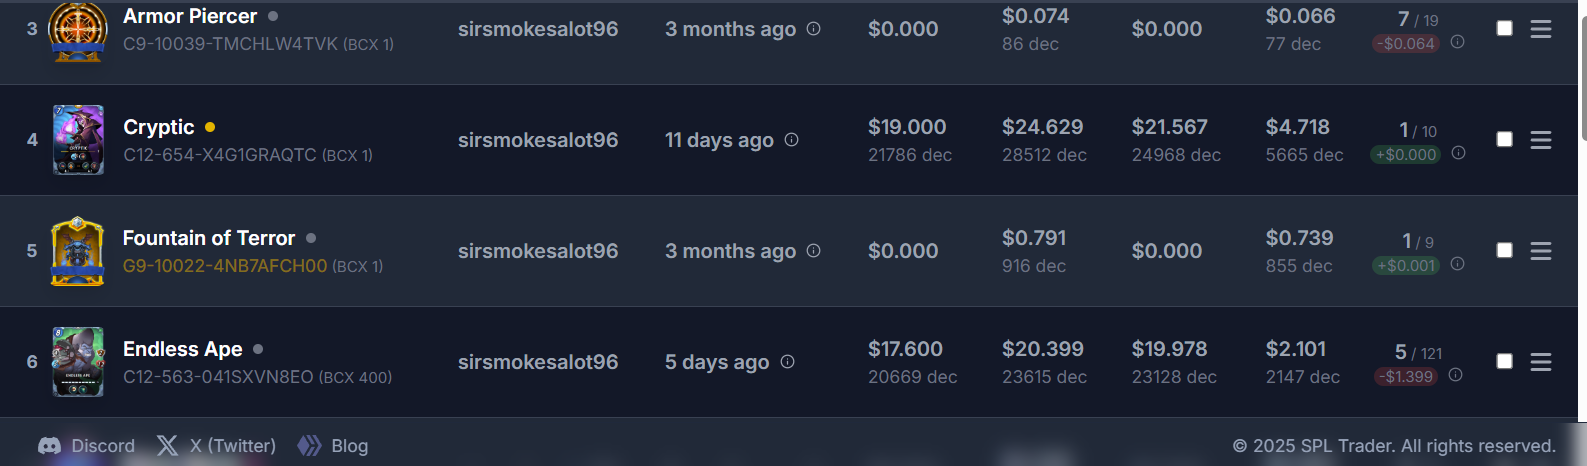This screenshot has width=1587, height=466.
Task: Click info icon next to Armor Piercer -$0.064 badge
Action: pos(1457,42)
